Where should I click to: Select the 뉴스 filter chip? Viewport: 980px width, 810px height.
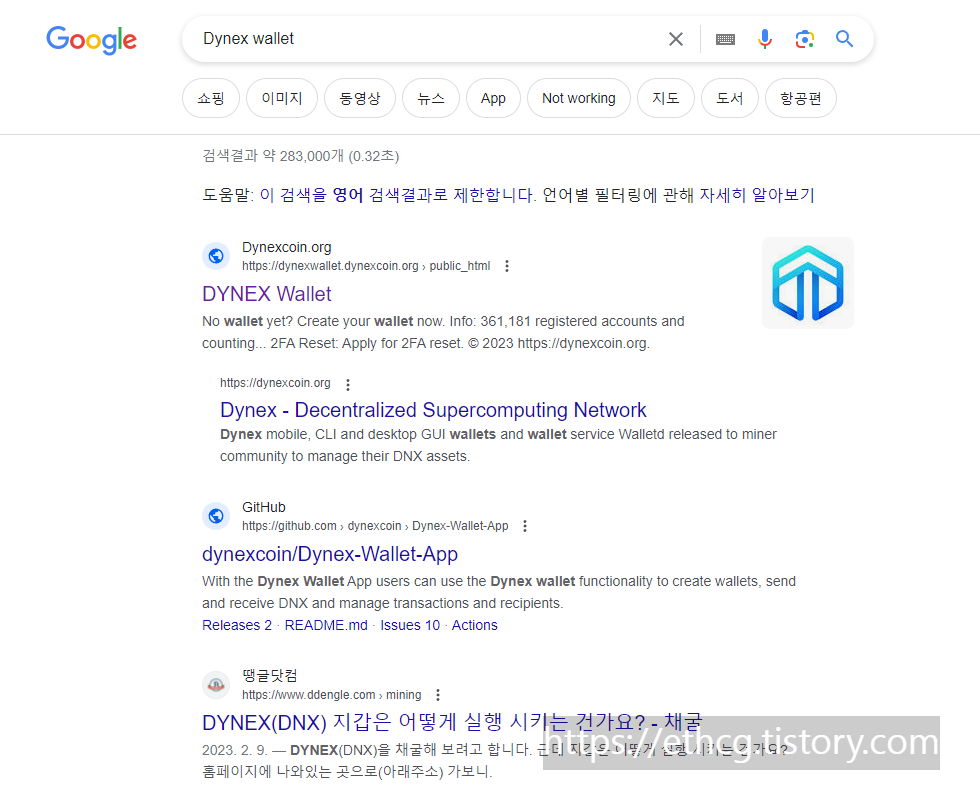[431, 98]
